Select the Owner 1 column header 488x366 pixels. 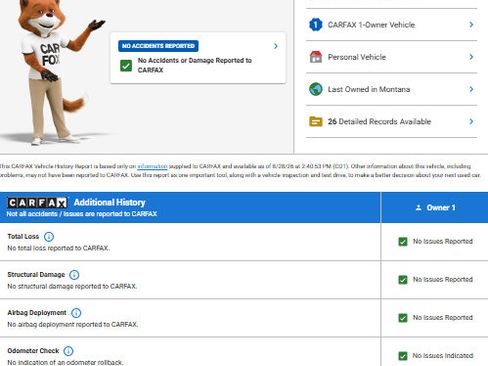pos(435,207)
